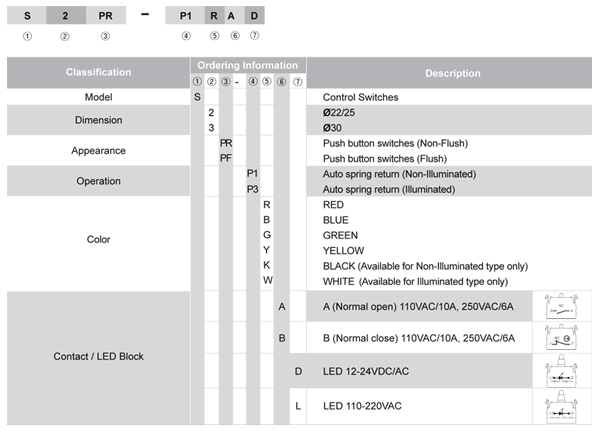Select the GREEN color option

click(x=341, y=235)
